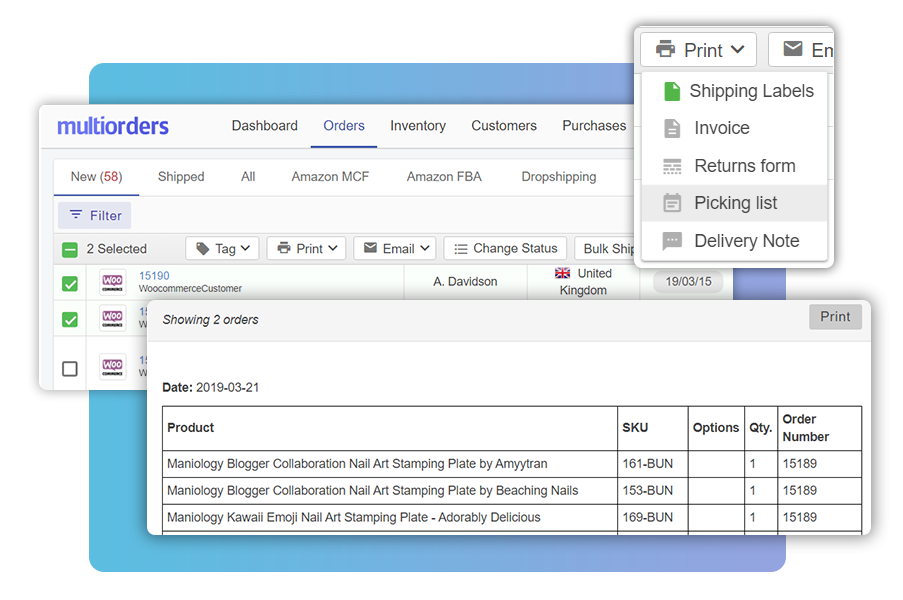Click customer name A. Davidson

click(465, 282)
